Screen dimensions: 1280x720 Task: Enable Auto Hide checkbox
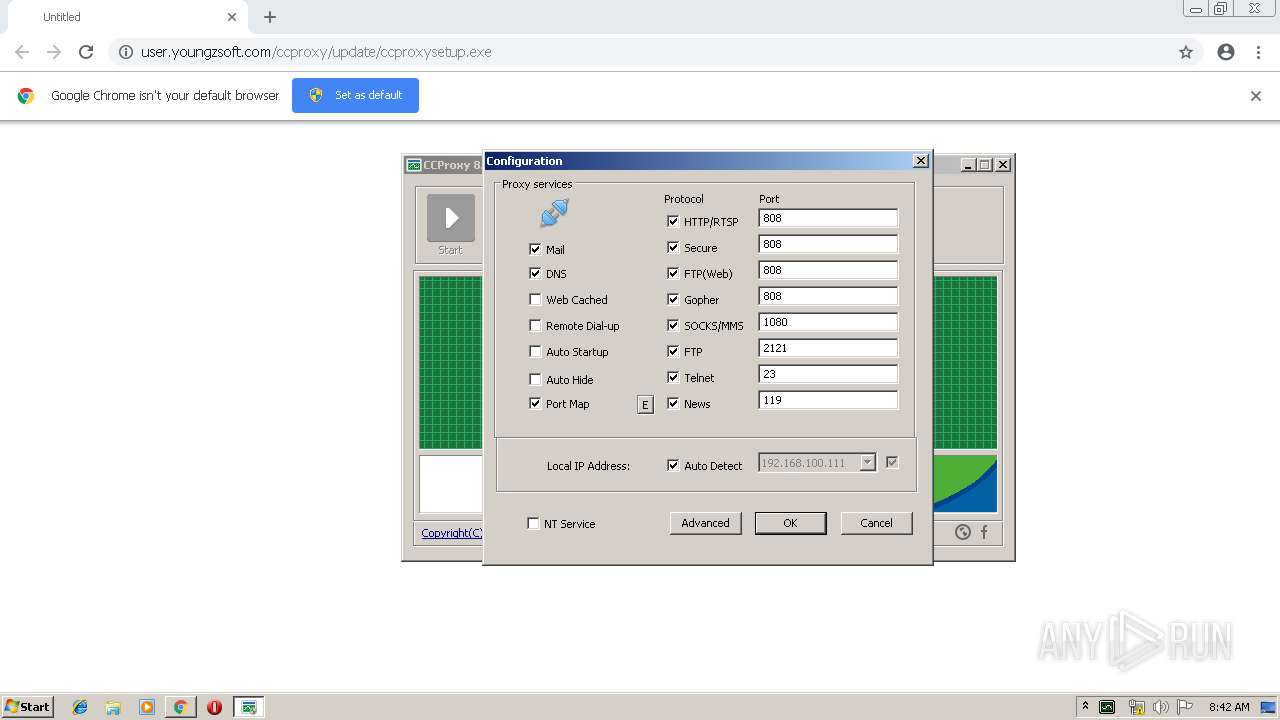(x=535, y=379)
